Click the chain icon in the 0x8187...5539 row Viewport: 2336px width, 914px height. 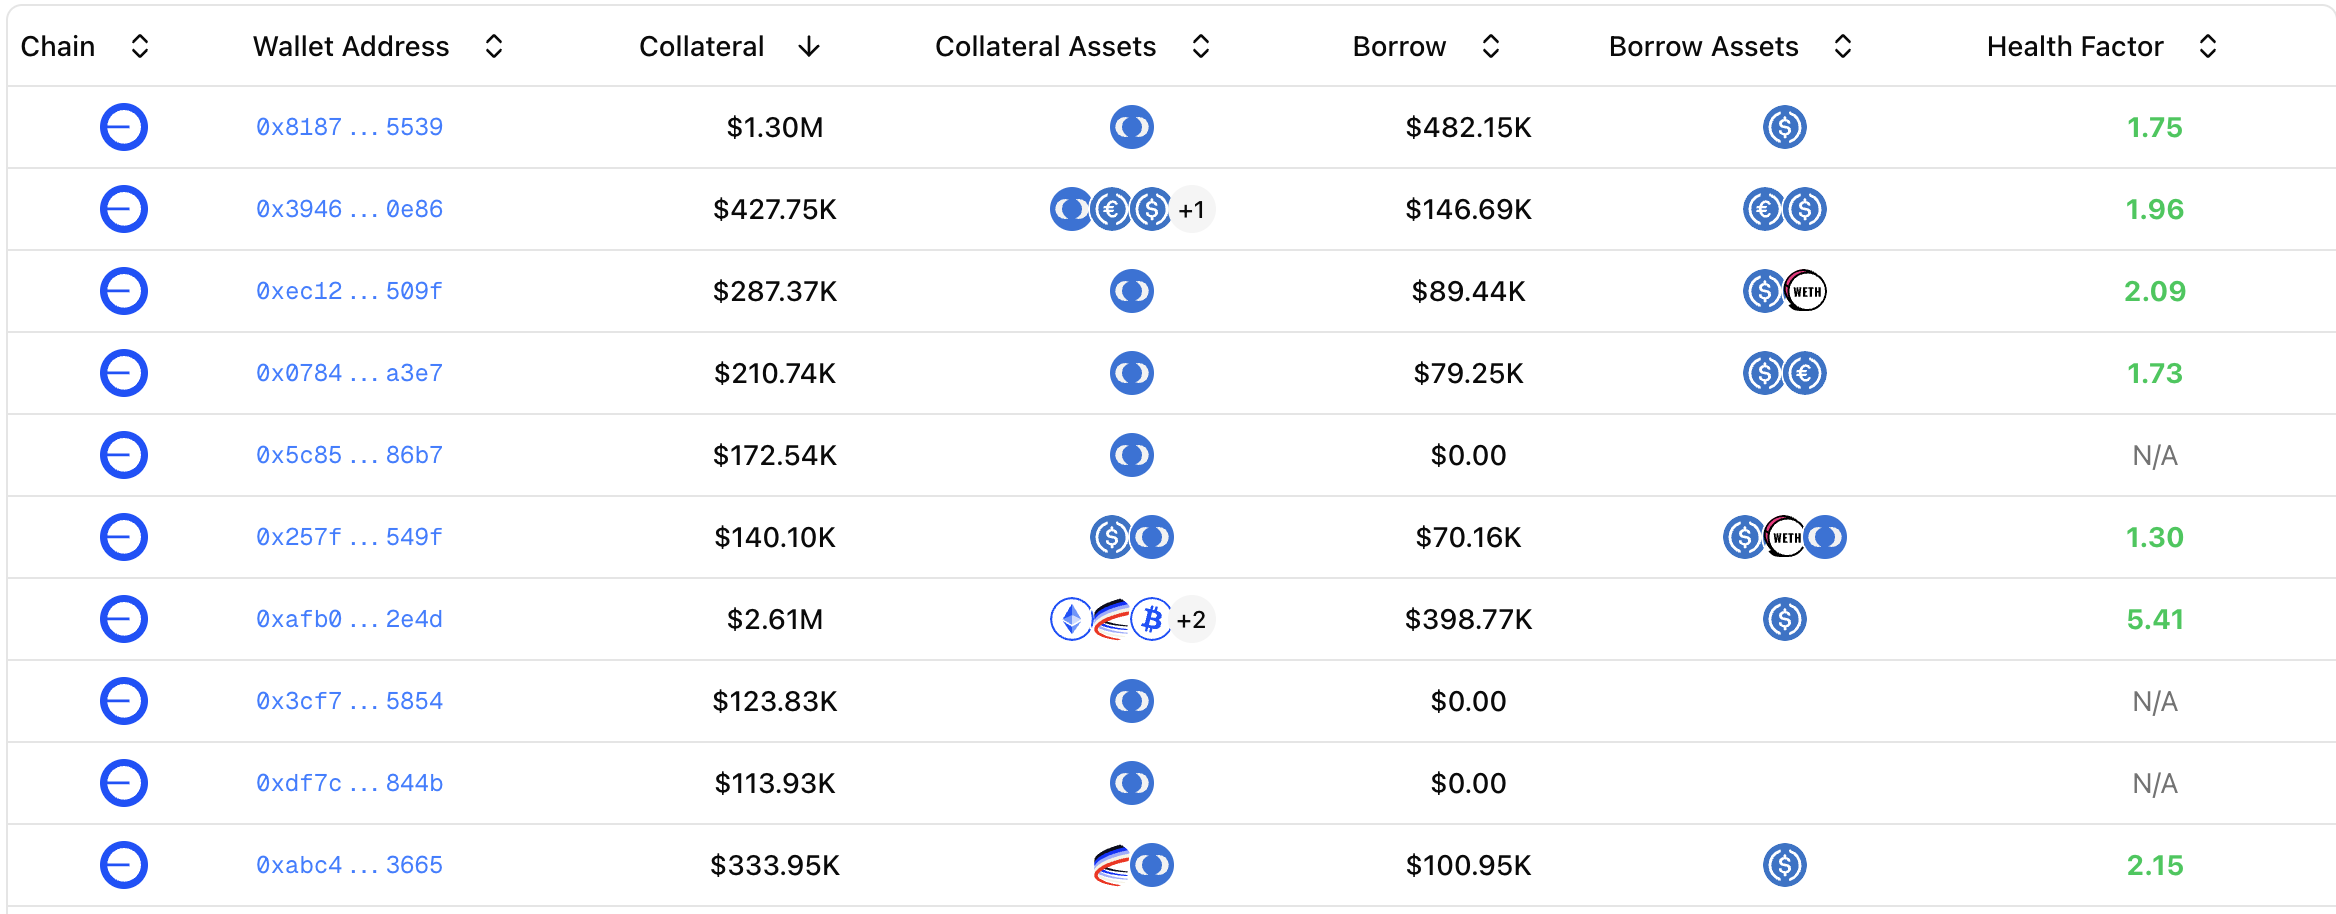point(124,127)
